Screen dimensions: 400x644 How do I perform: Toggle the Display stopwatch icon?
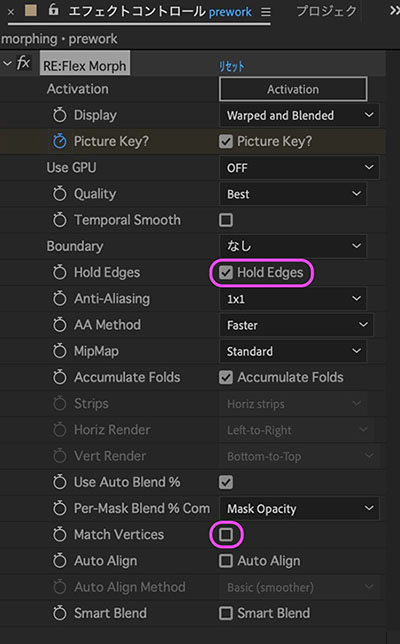coord(60,115)
